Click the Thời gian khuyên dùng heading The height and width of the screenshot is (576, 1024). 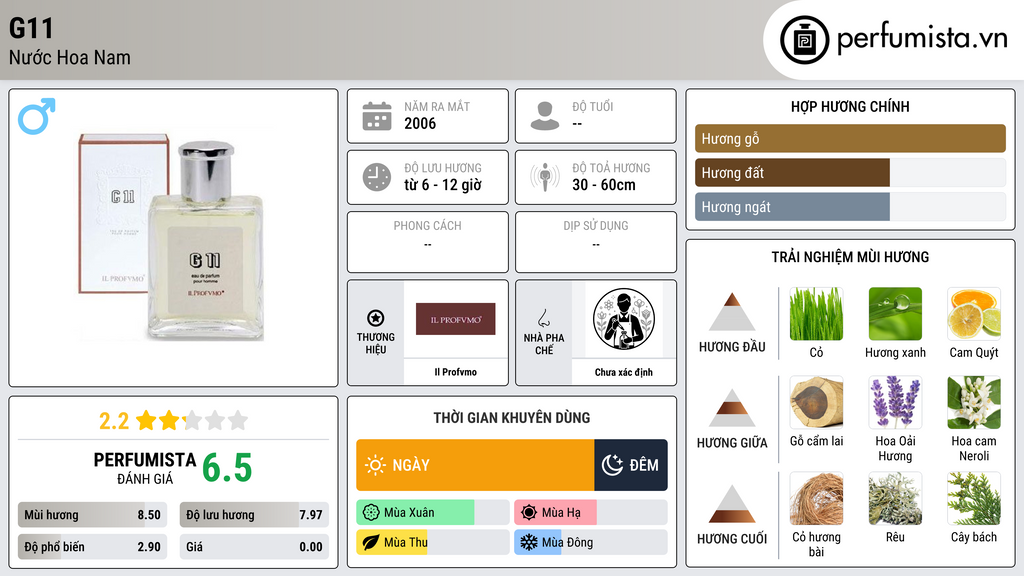point(512,417)
